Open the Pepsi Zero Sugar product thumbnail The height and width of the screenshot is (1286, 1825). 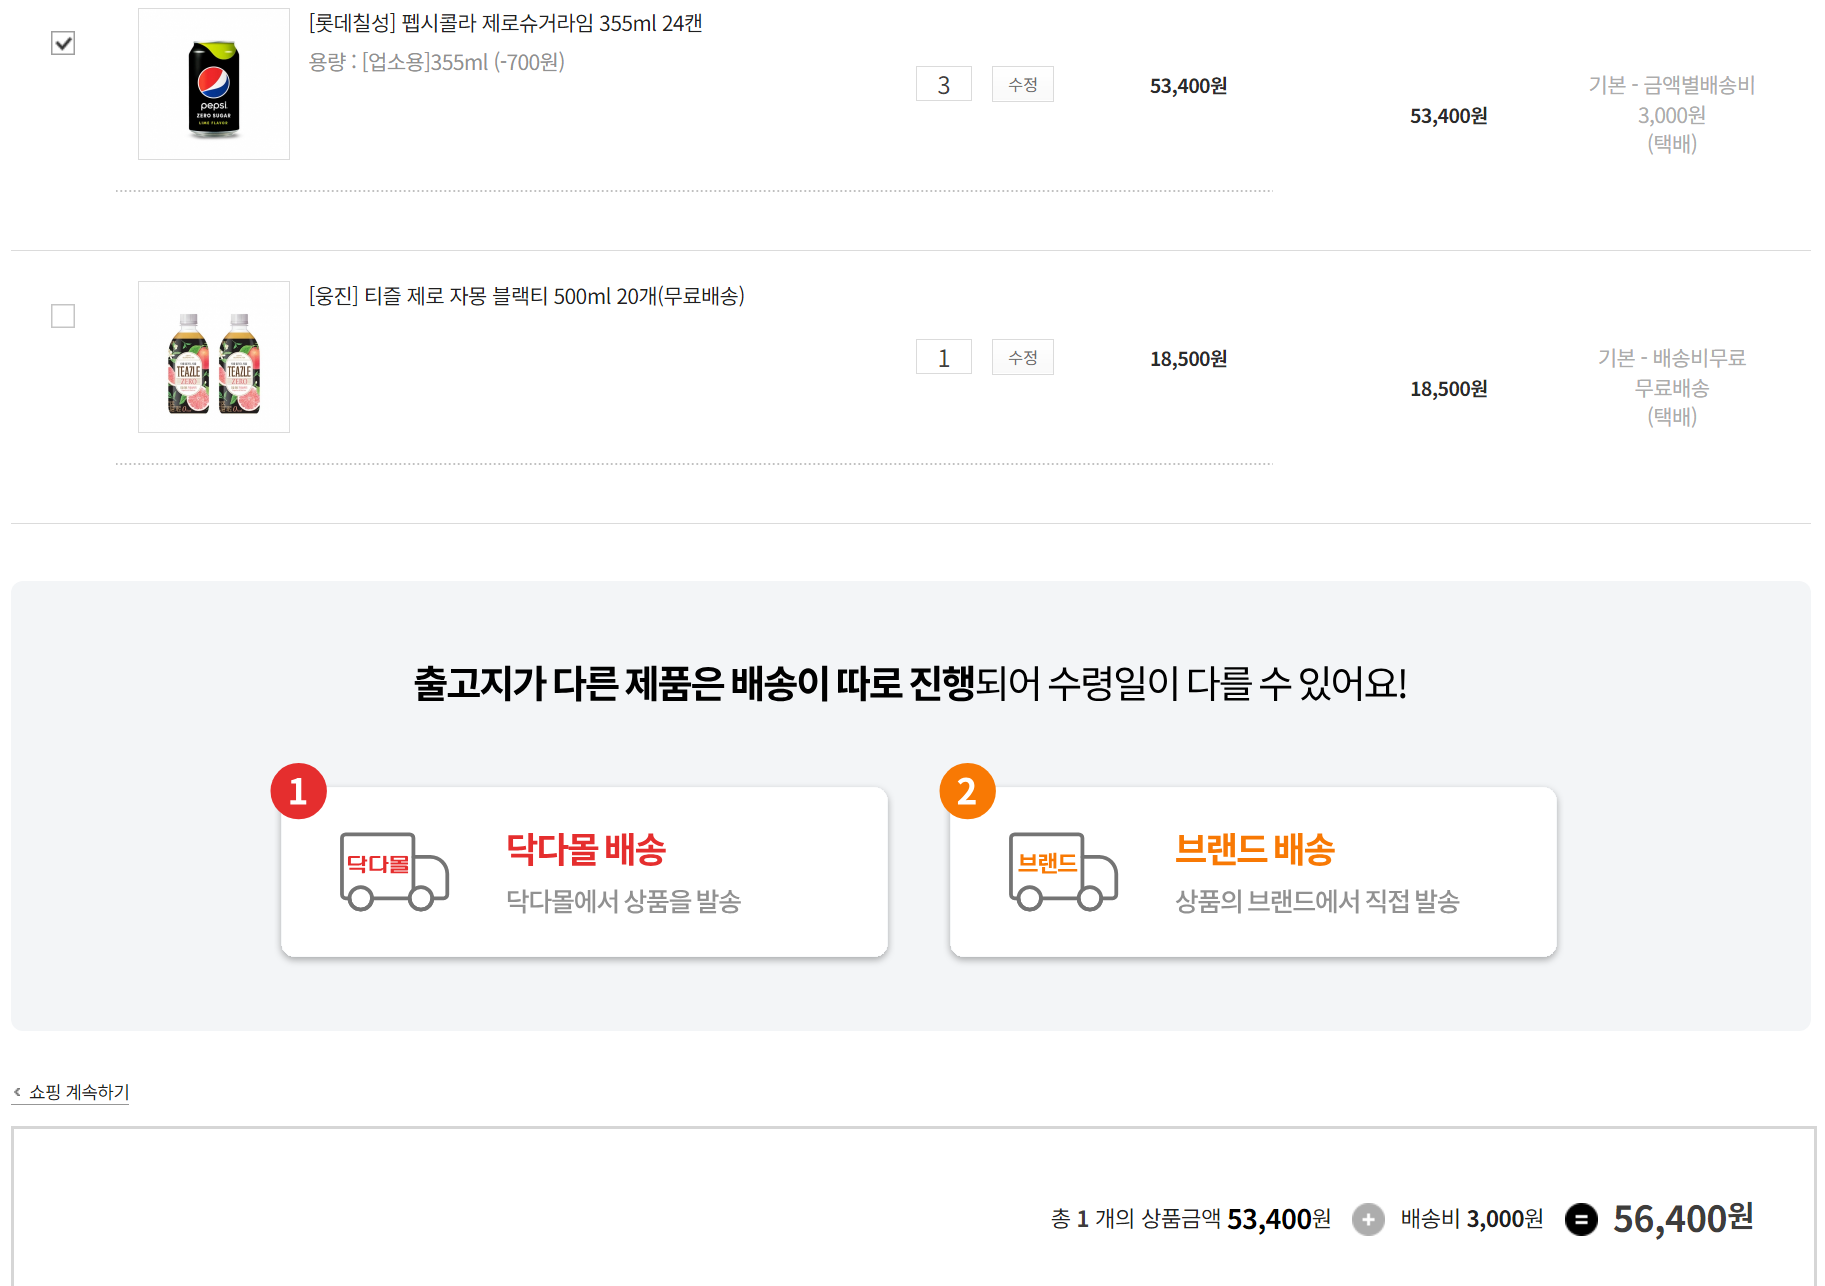click(214, 84)
